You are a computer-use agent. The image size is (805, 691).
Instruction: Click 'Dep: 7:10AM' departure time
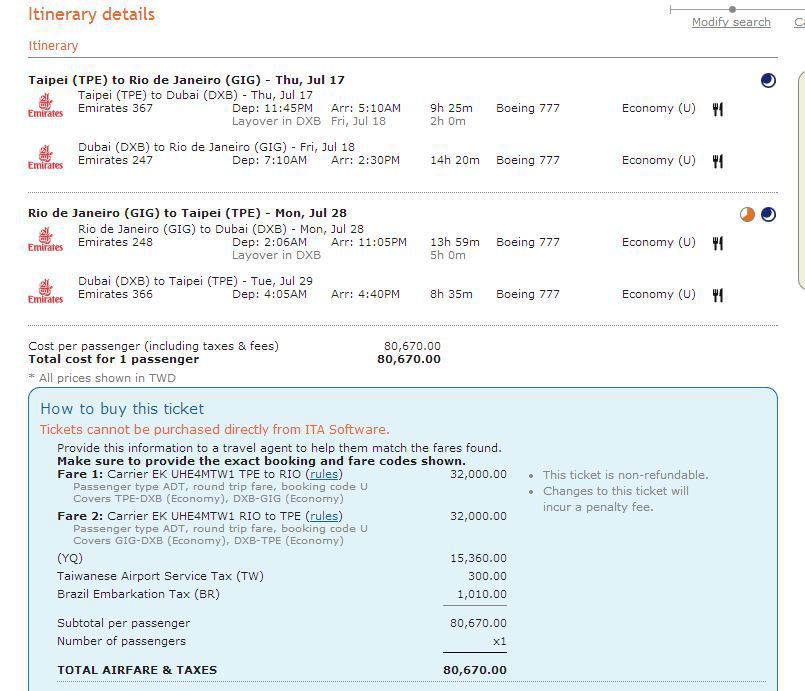pyautogui.click(x=270, y=160)
